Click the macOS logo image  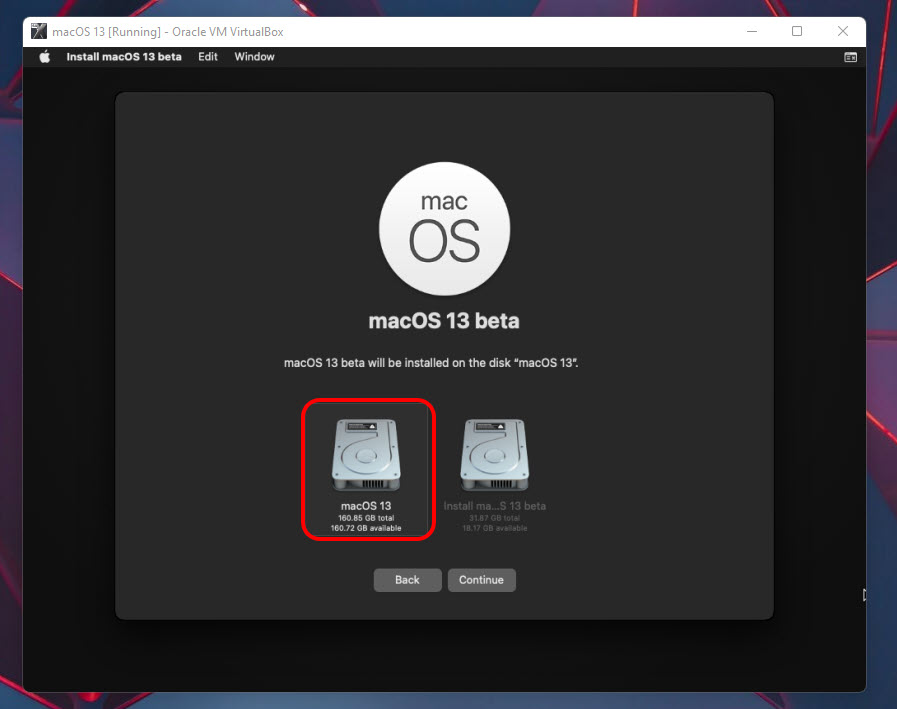pos(444,228)
